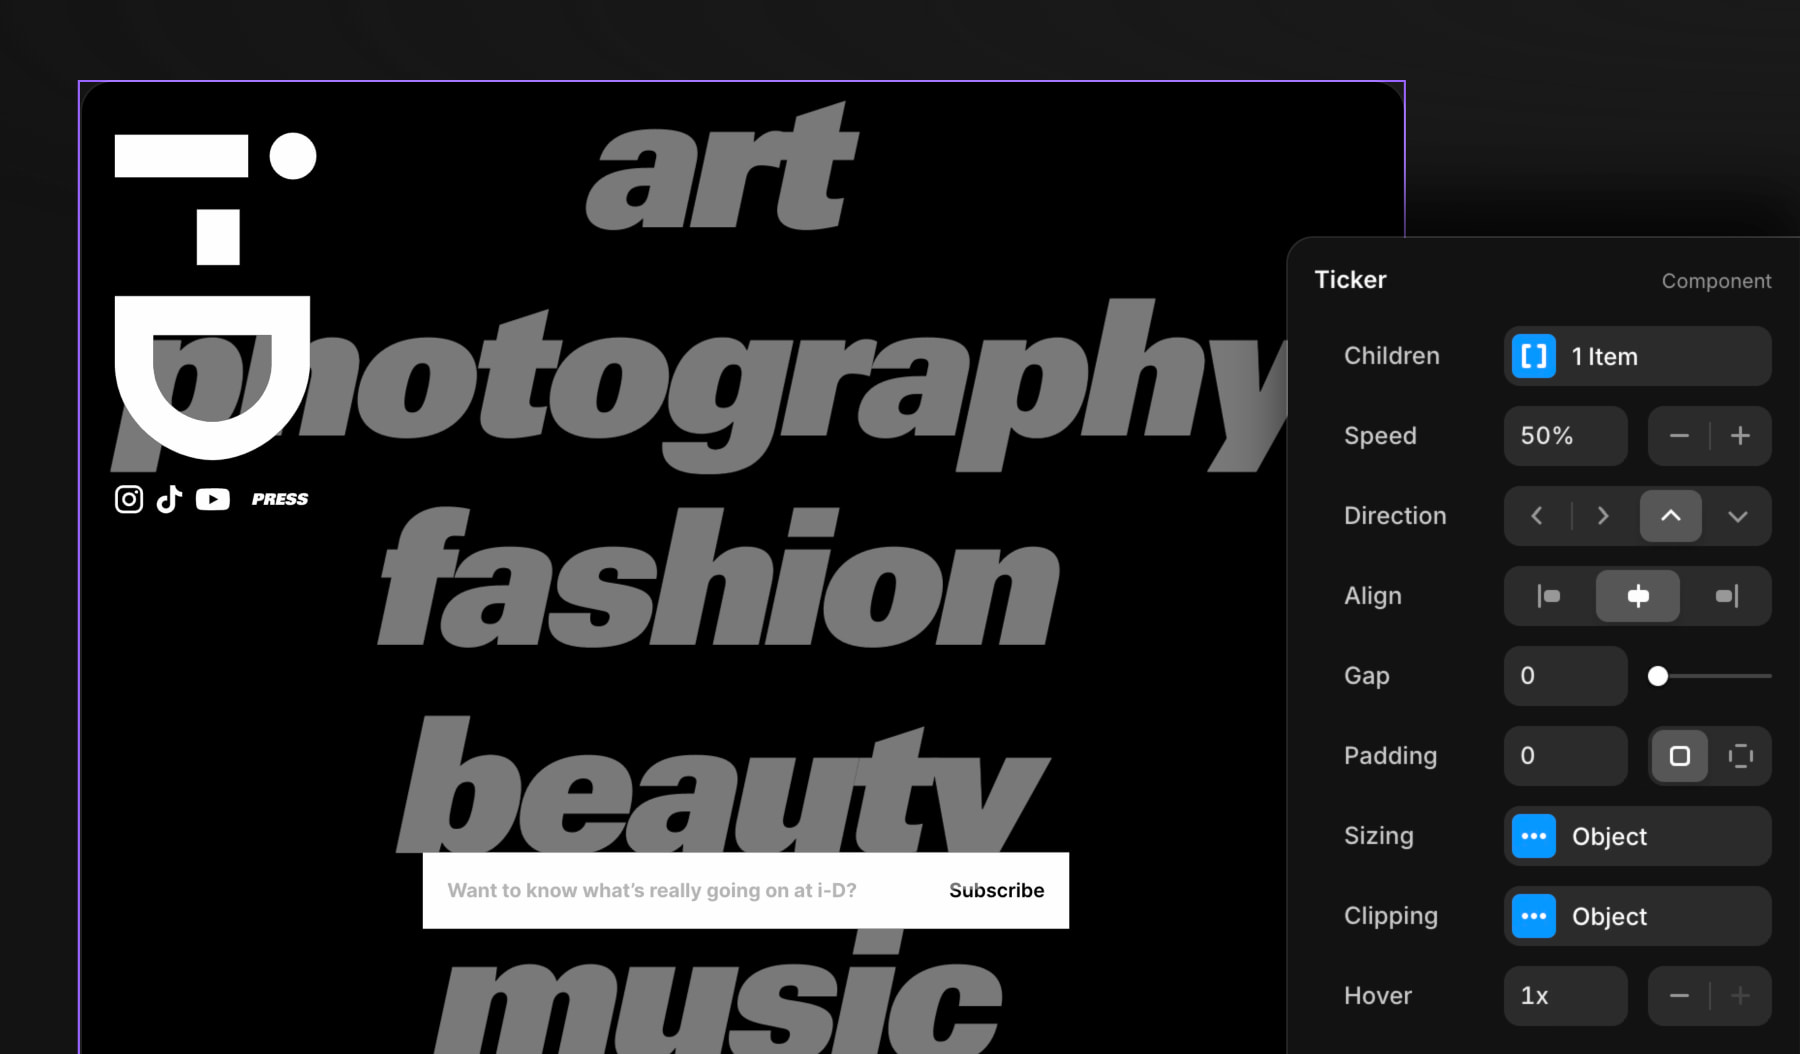This screenshot has height=1054, width=1800.
Task: Click the i-D logo
Action: tap(212, 290)
